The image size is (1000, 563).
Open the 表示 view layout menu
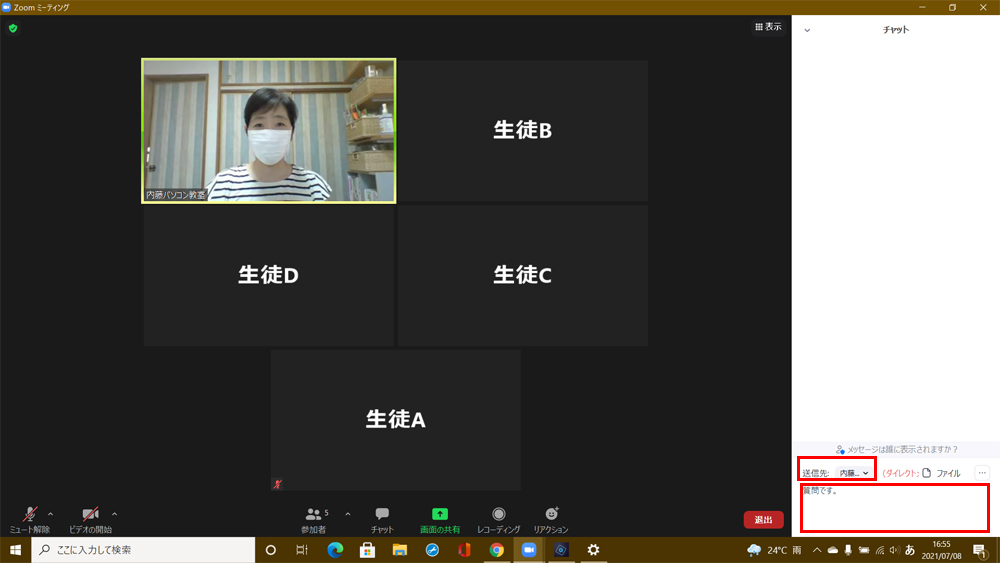[x=768, y=27]
